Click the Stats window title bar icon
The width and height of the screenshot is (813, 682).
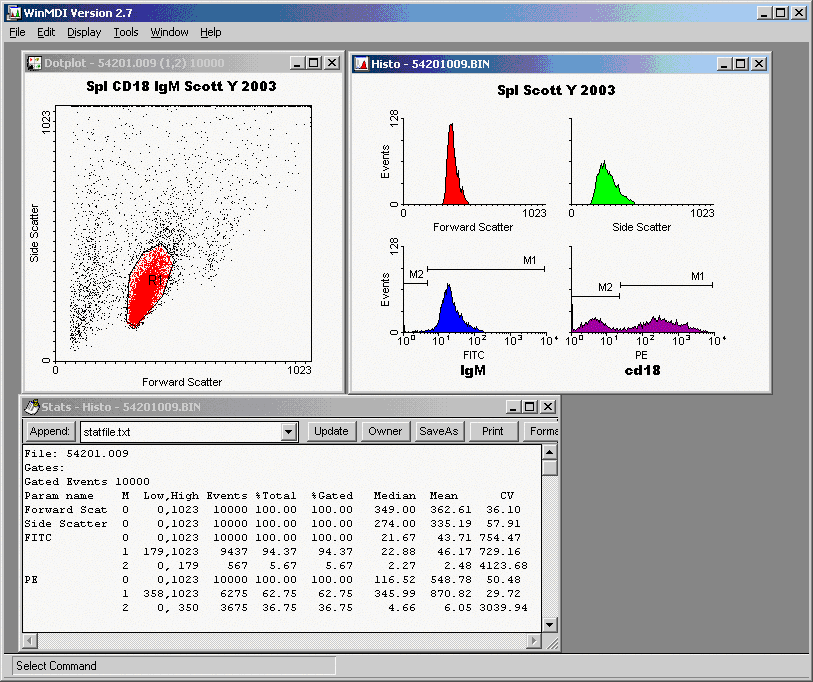pos(33,407)
